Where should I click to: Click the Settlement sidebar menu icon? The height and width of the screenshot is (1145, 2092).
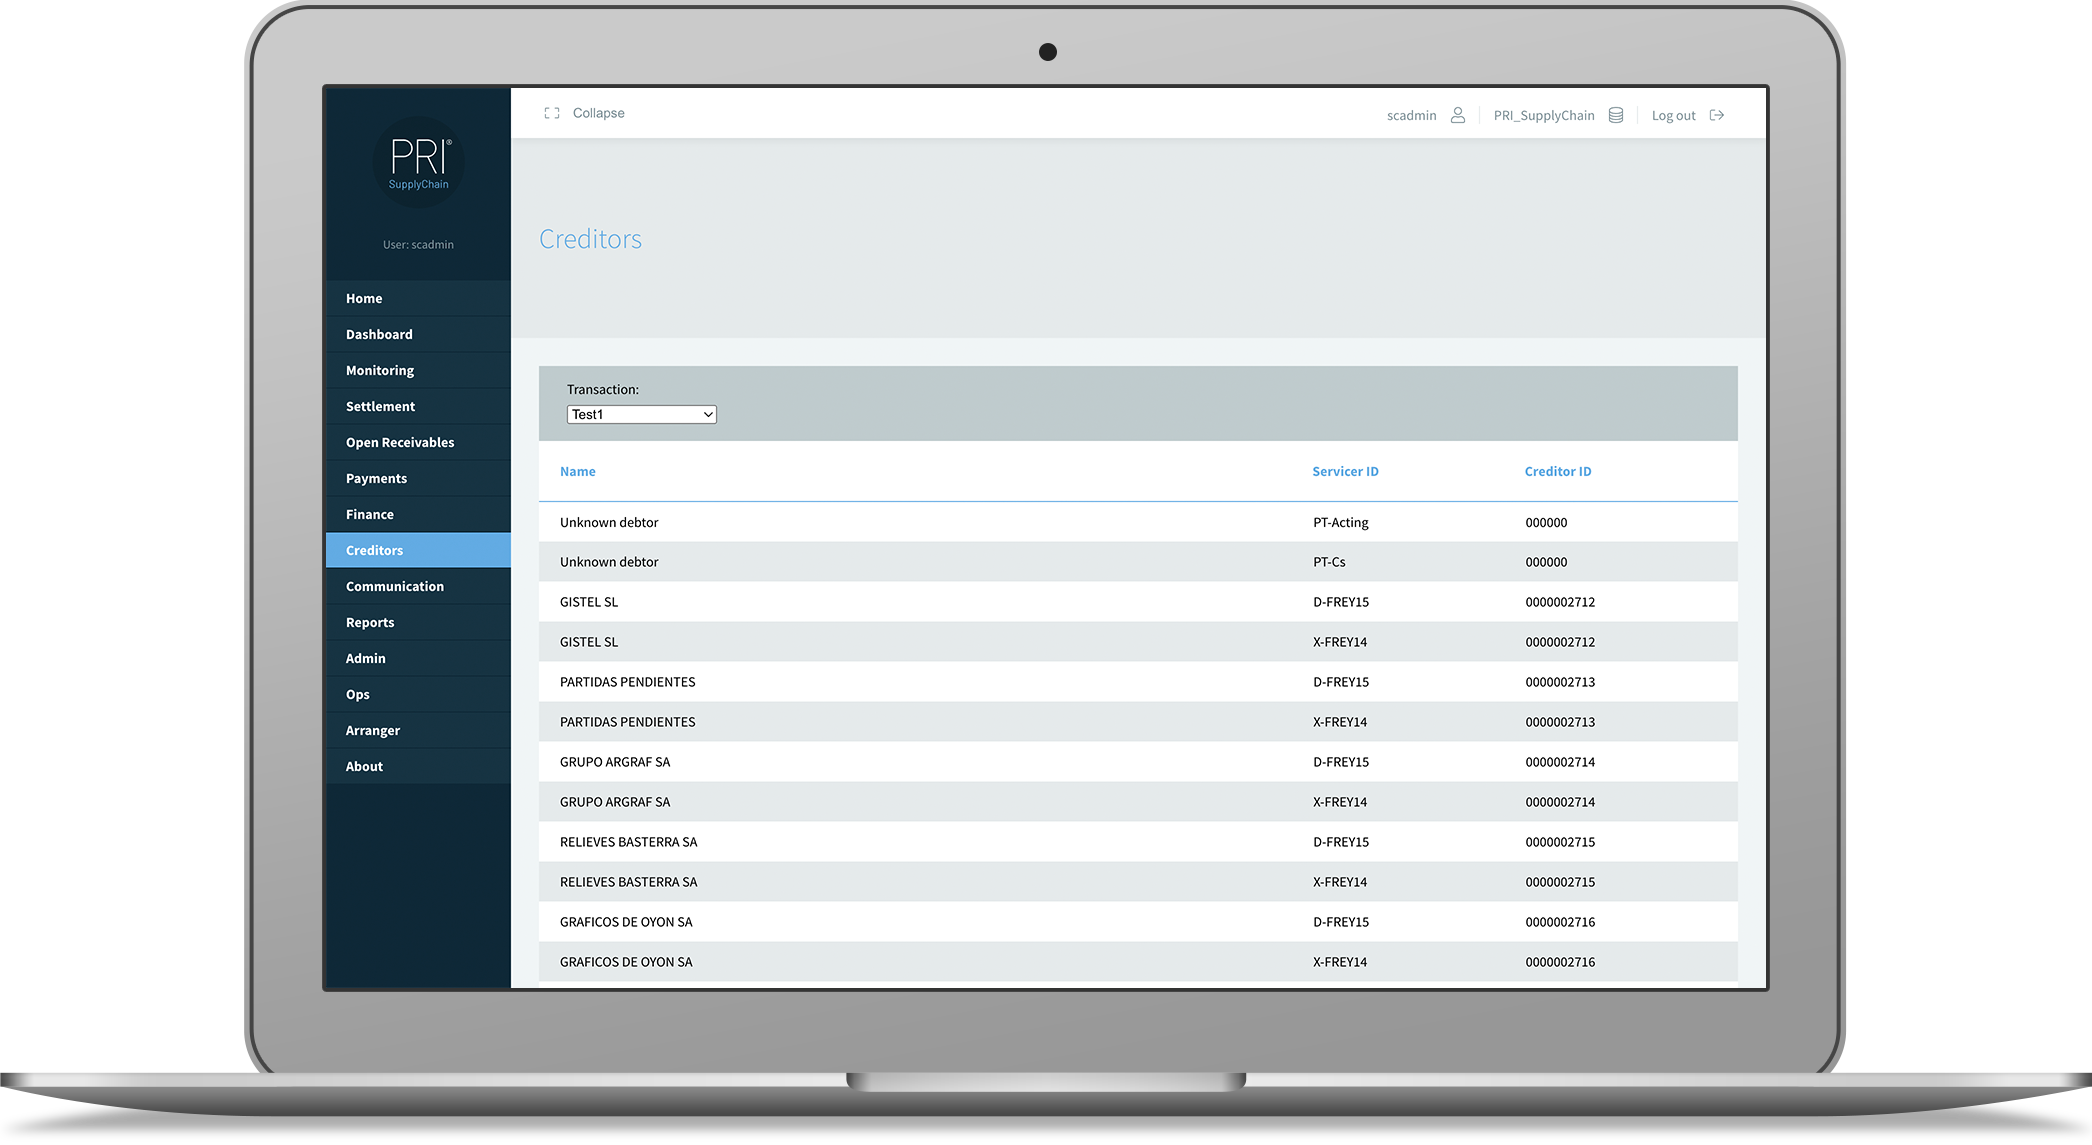381,406
